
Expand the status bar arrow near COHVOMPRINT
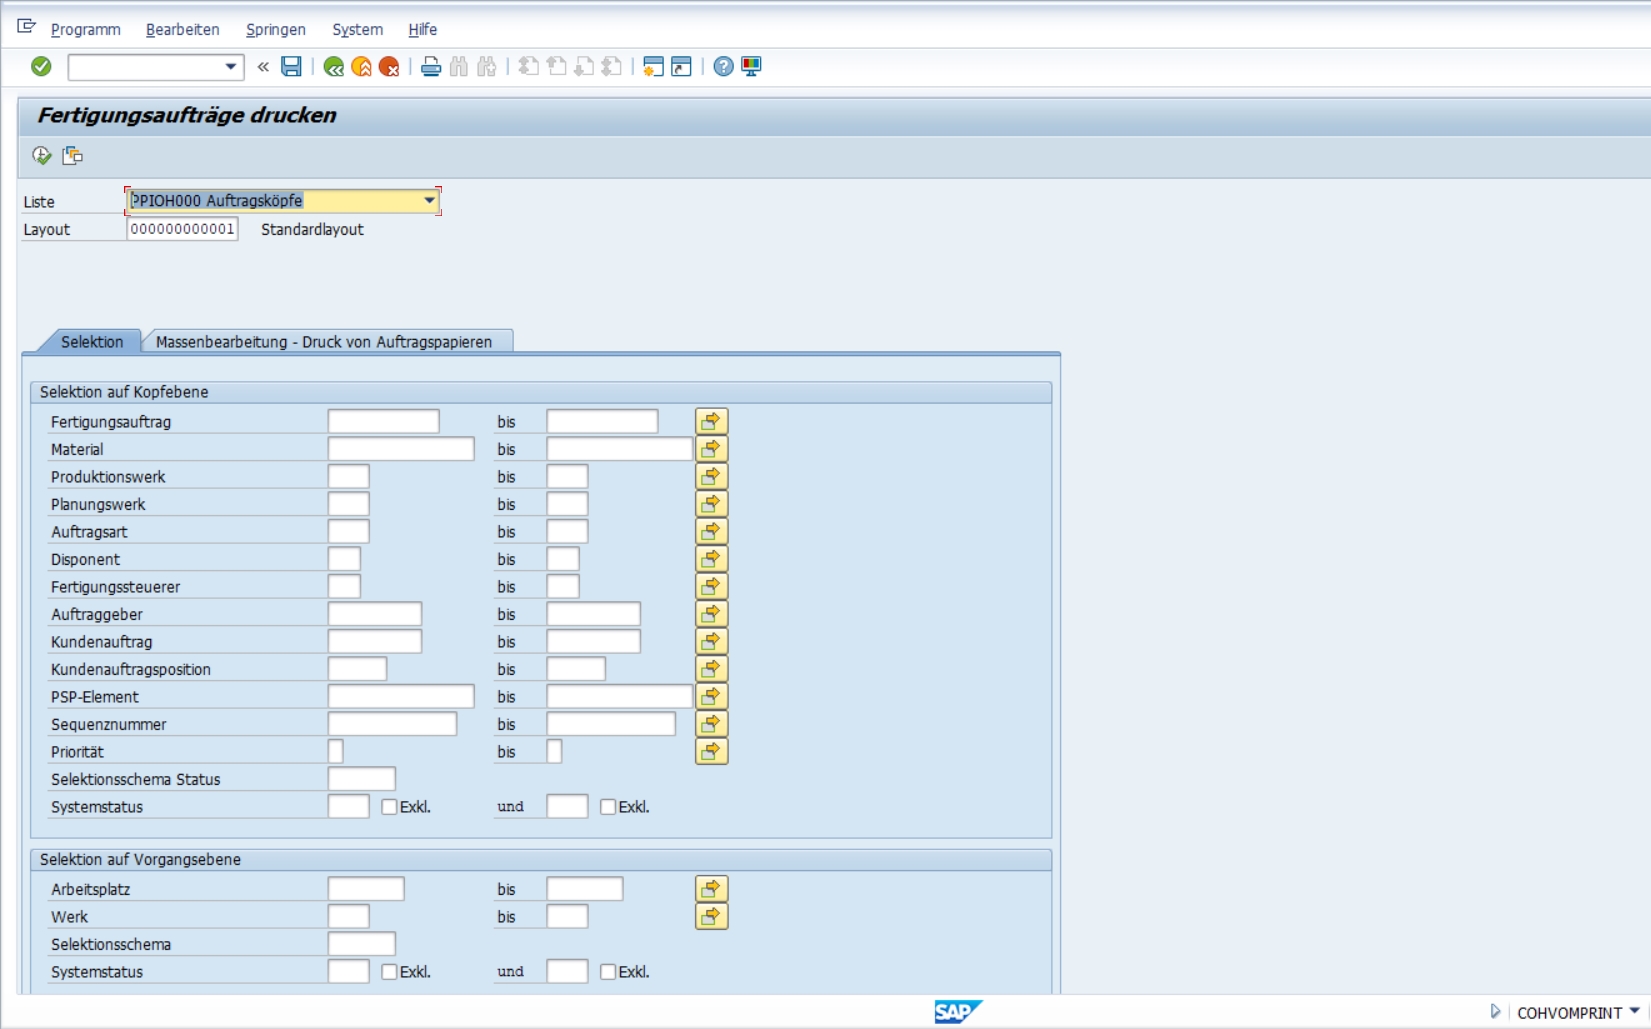pyautogui.click(x=1495, y=1012)
